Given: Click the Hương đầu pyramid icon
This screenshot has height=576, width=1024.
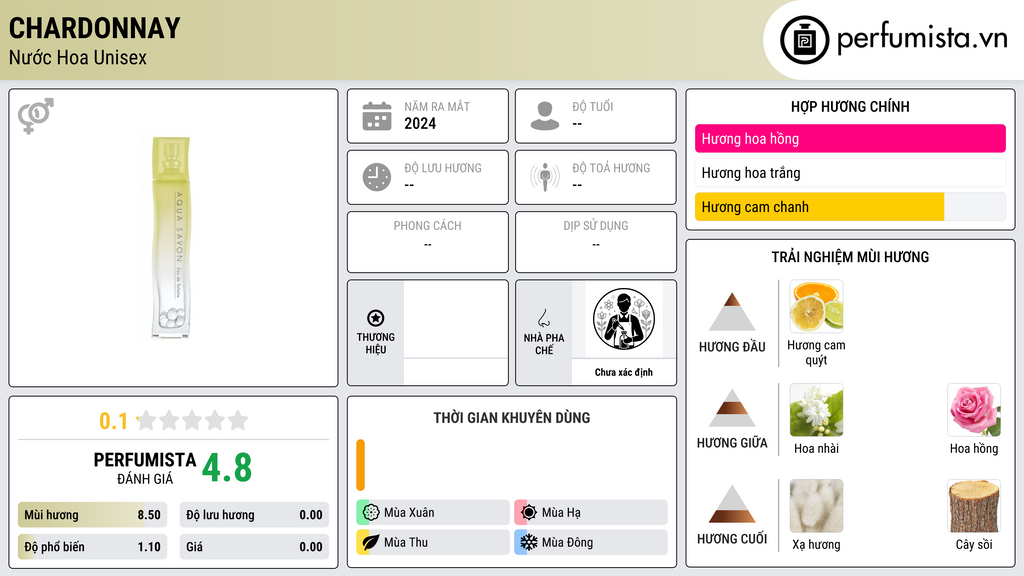Looking at the screenshot, I should pos(732,312).
